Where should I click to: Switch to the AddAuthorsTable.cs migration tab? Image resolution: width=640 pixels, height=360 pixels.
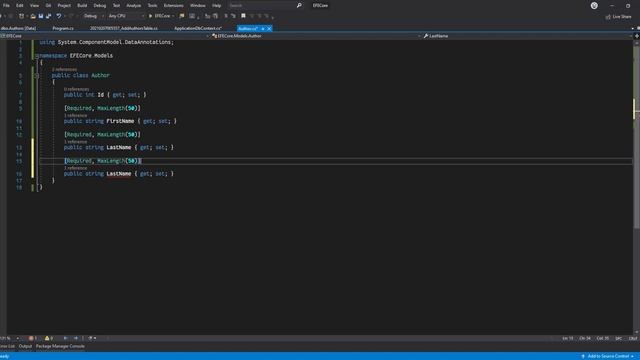point(124,29)
